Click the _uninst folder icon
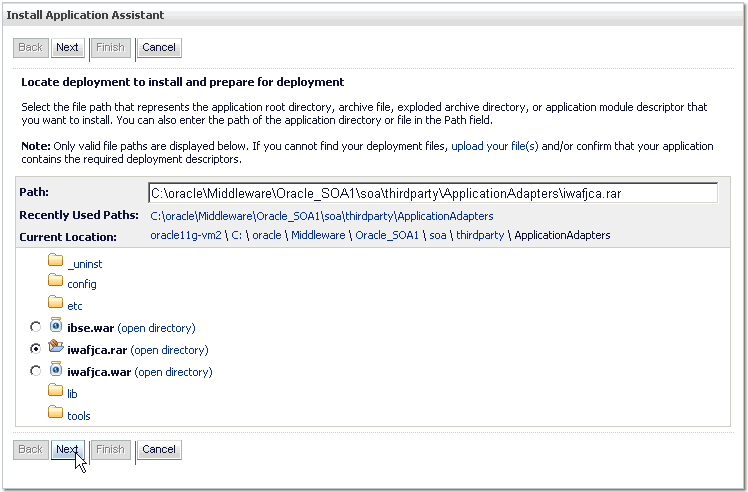Image resolution: width=748 pixels, height=492 pixels. [55, 260]
